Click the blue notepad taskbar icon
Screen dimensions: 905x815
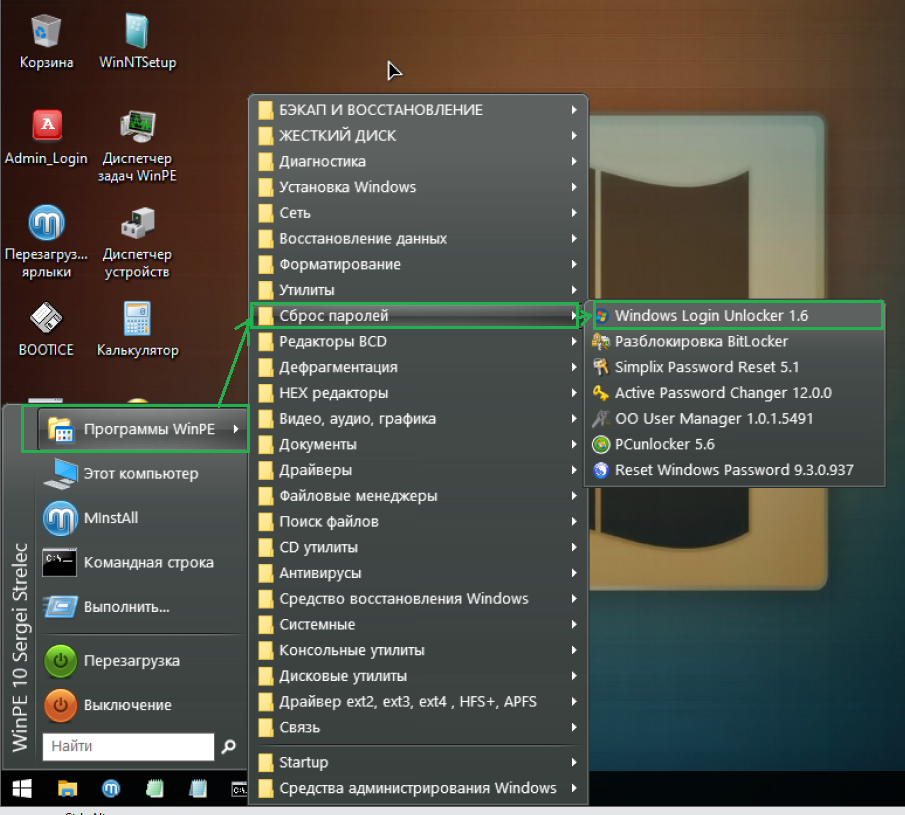click(198, 788)
